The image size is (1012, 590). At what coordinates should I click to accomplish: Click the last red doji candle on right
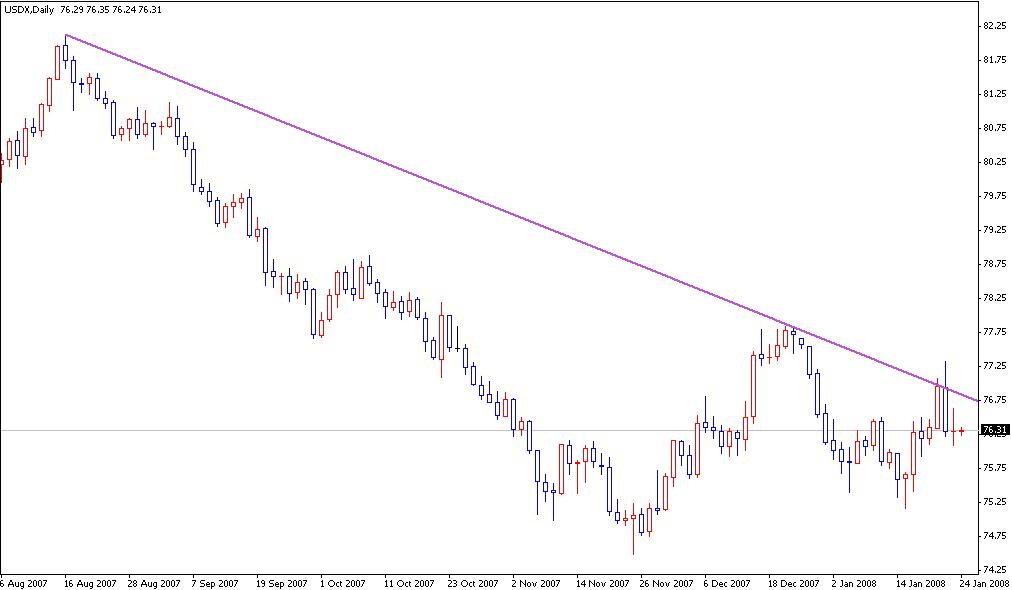coord(961,431)
